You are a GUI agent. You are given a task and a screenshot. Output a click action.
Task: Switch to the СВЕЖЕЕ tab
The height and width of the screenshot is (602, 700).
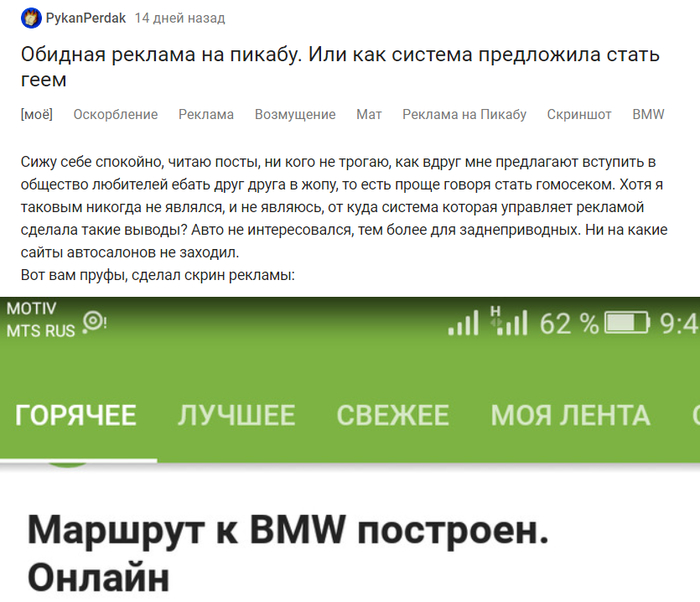click(x=393, y=415)
